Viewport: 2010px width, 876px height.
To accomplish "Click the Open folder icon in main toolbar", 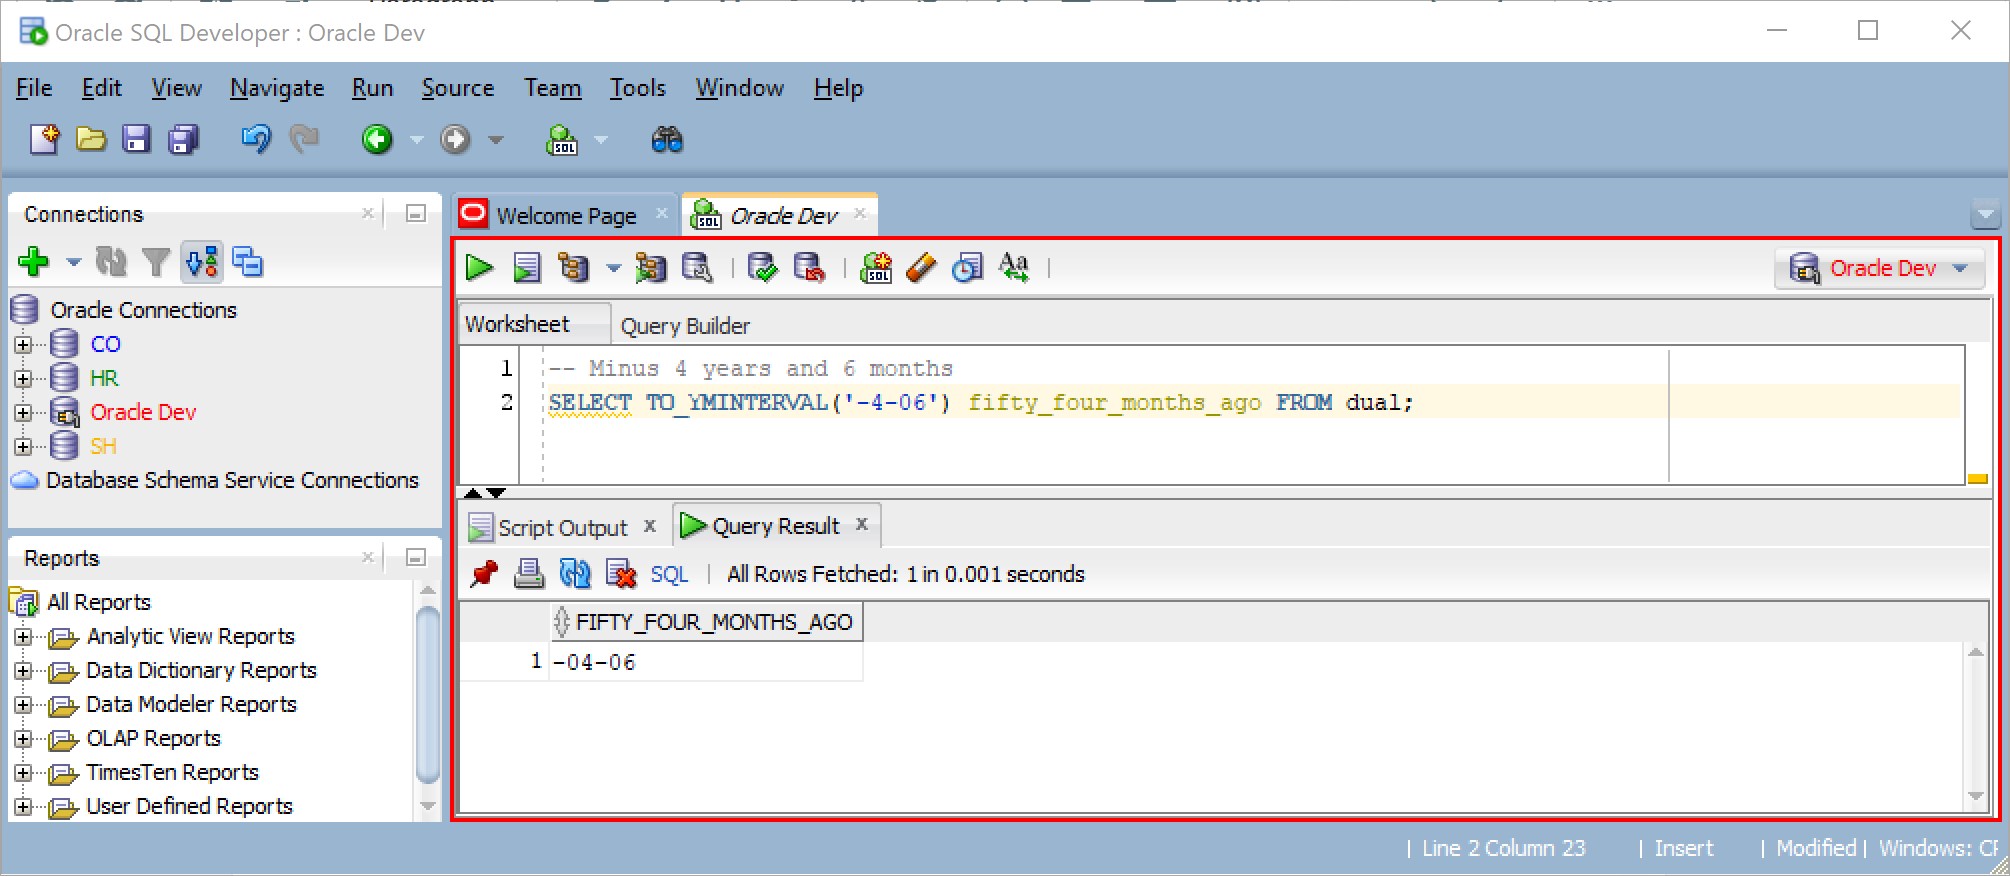I will [x=91, y=139].
